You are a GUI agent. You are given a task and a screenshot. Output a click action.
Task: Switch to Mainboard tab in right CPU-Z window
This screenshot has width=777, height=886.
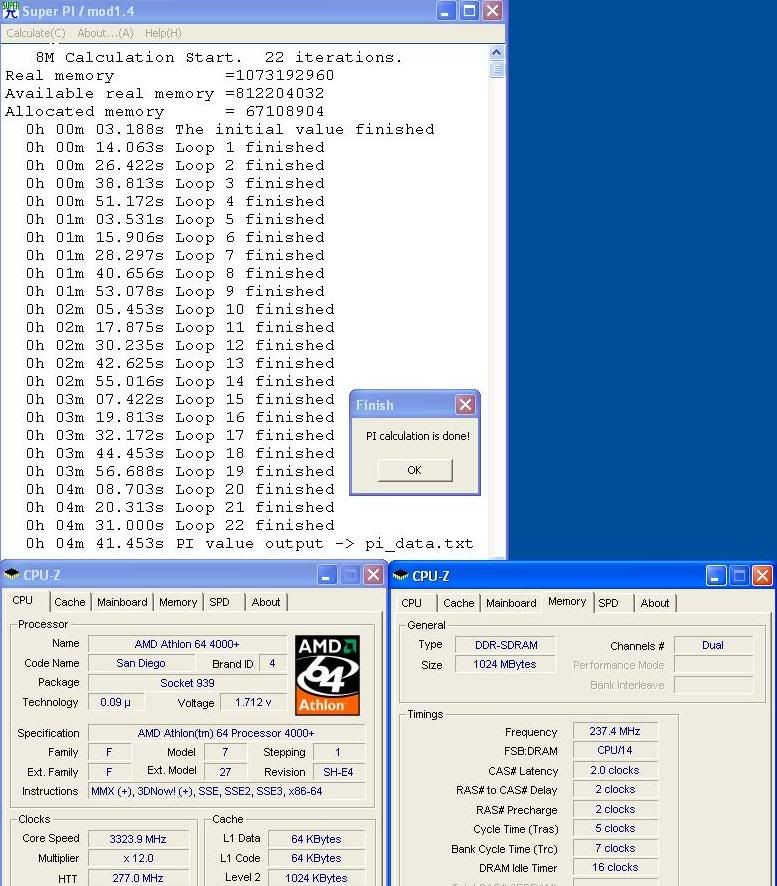511,603
